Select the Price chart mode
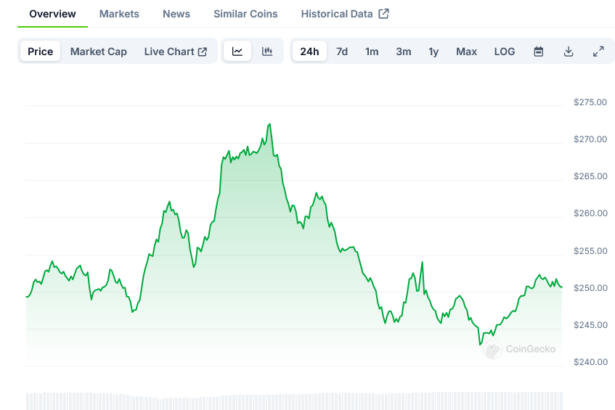The image size is (615, 410). click(x=41, y=51)
